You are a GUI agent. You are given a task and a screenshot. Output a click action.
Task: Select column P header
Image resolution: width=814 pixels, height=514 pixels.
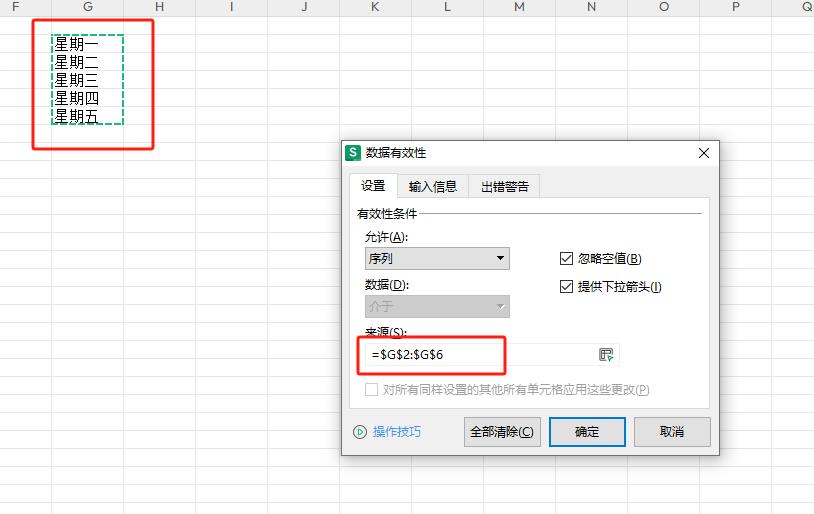736,7
